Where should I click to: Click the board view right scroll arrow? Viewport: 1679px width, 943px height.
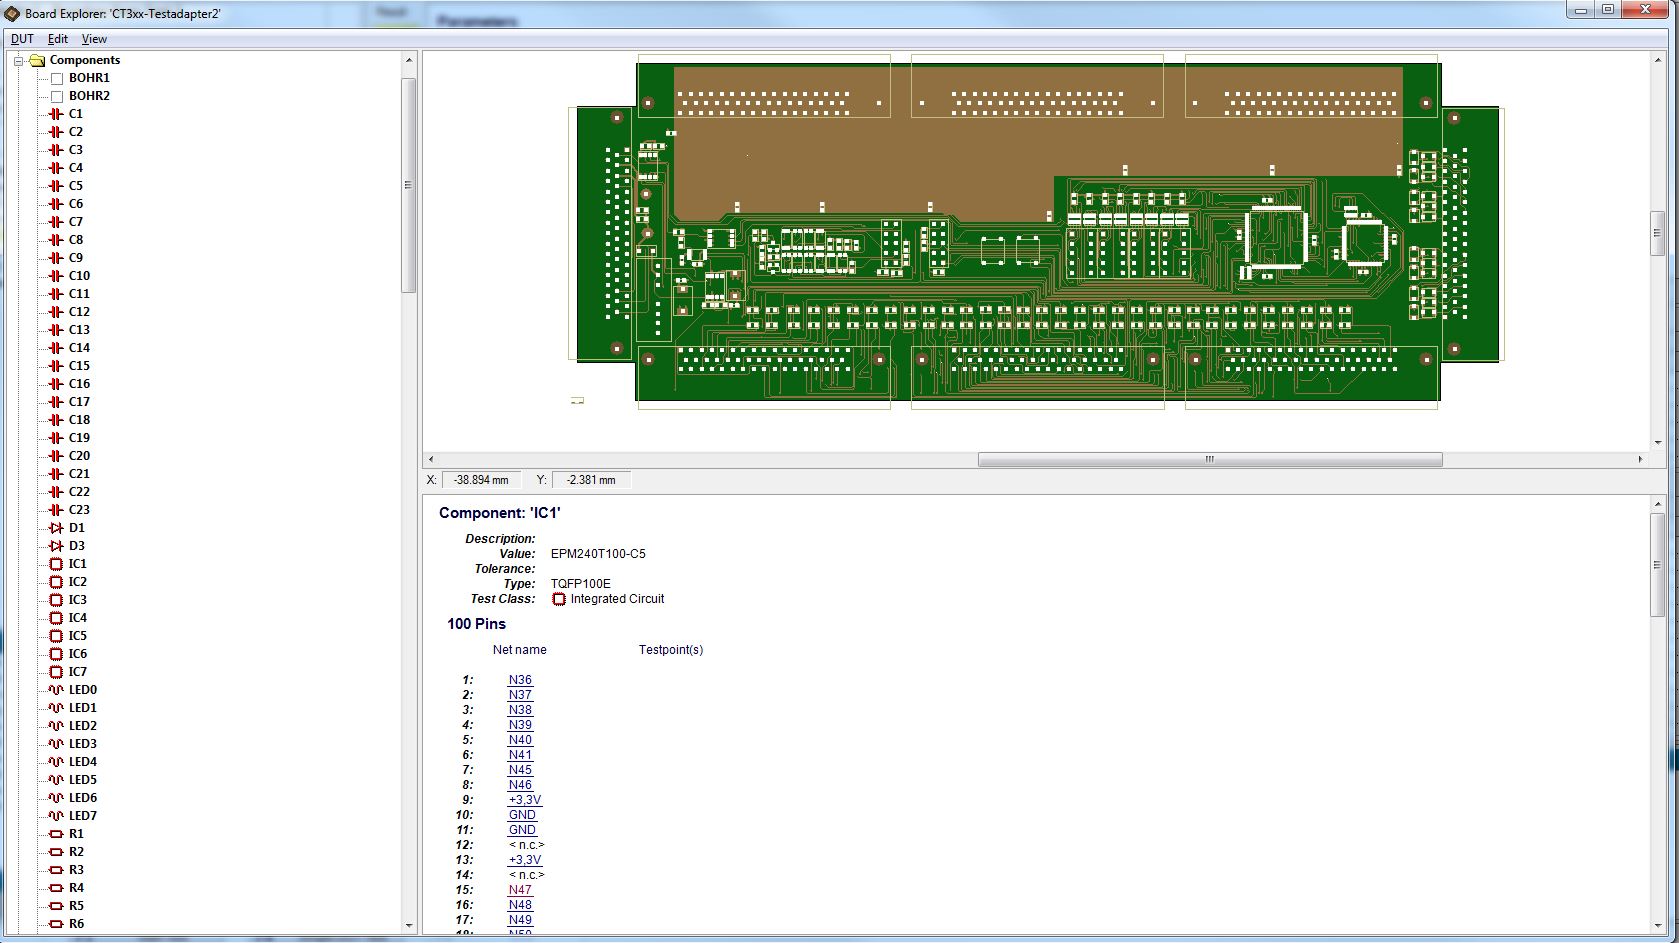1640,459
